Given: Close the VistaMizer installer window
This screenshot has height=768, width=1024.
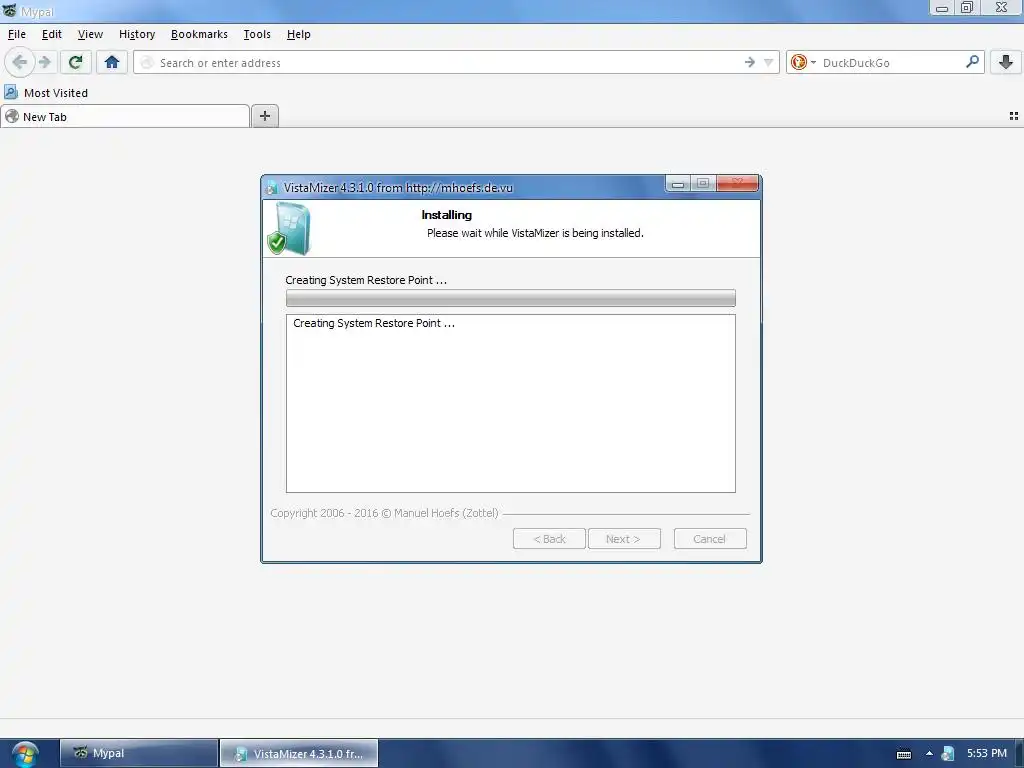Looking at the screenshot, I should (x=737, y=184).
